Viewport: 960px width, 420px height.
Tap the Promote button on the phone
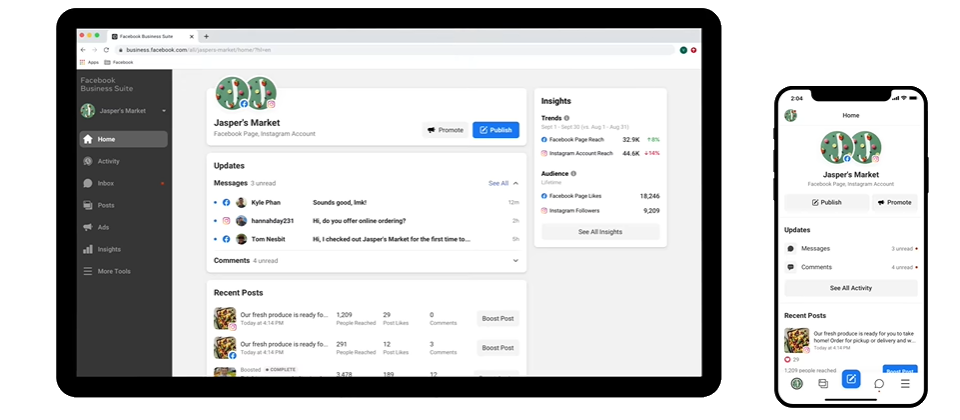point(894,202)
